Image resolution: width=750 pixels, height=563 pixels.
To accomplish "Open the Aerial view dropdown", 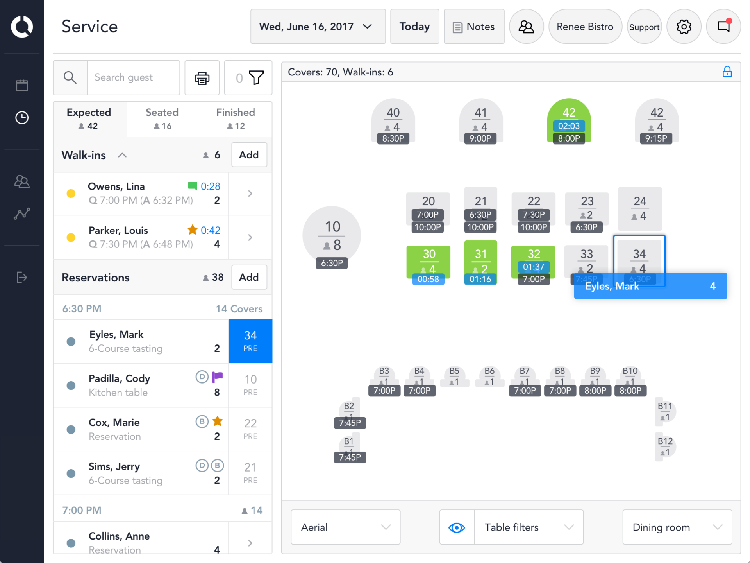I will [345, 527].
